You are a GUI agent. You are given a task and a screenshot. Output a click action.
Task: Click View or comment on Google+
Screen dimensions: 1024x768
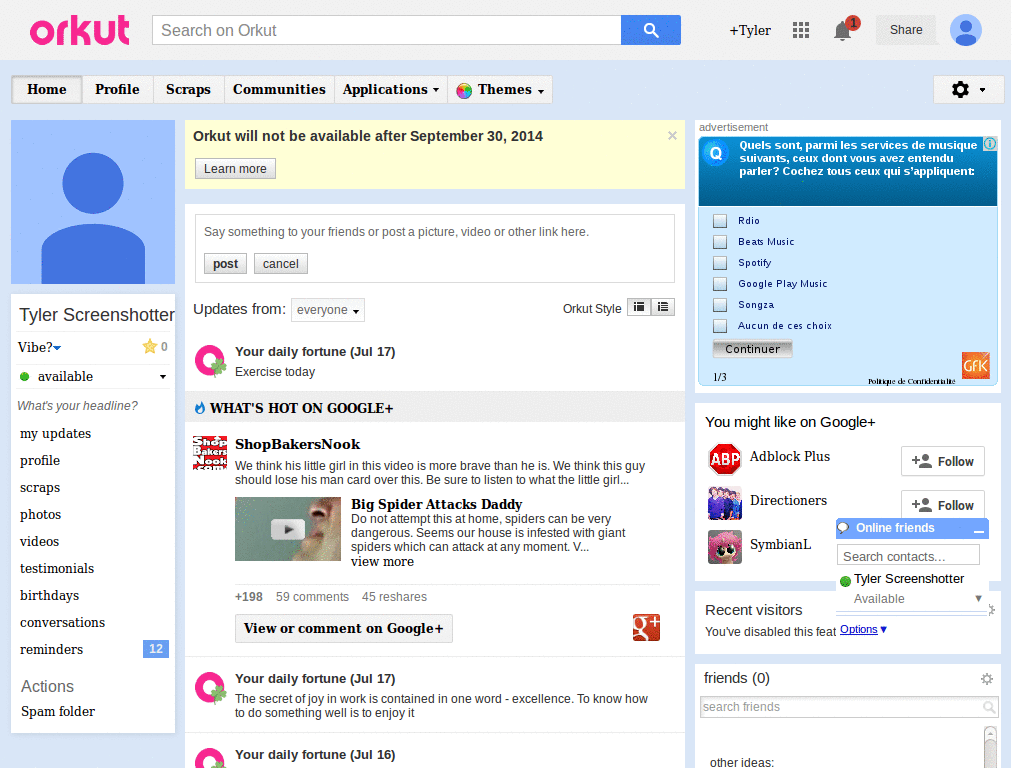pyautogui.click(x=344, y=628)
